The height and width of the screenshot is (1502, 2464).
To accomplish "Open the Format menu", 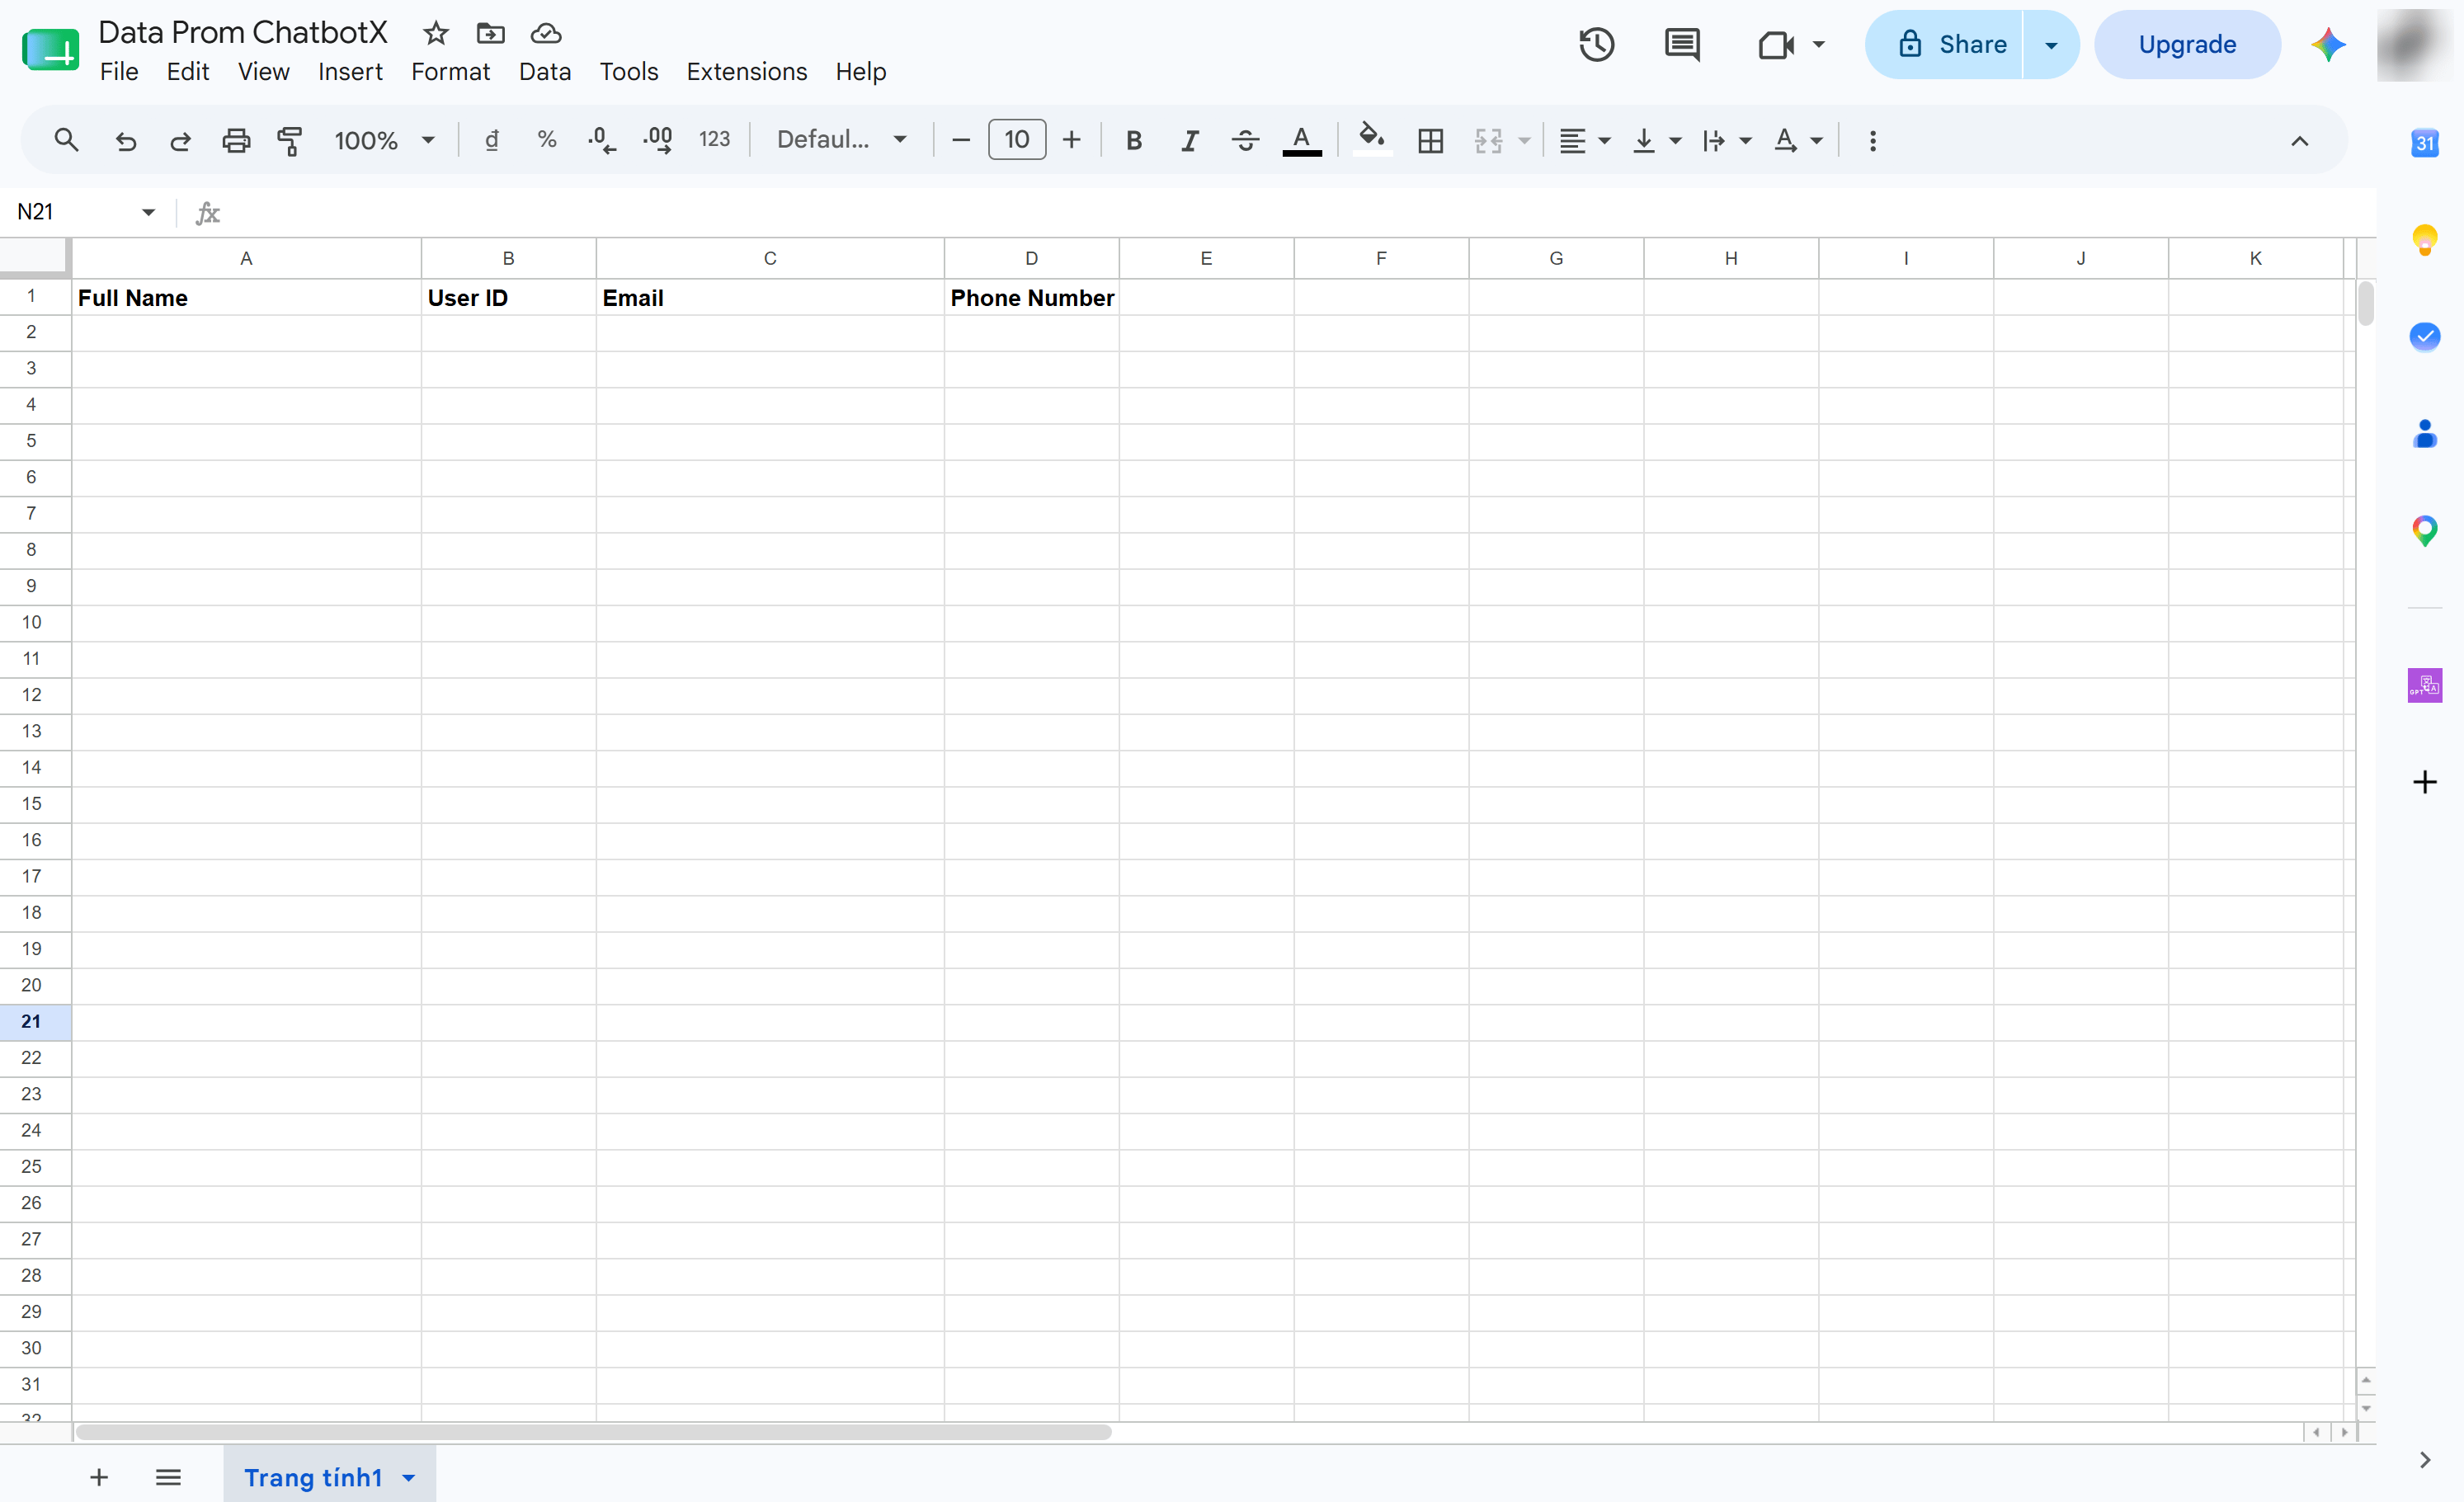I will click(450, 72).
